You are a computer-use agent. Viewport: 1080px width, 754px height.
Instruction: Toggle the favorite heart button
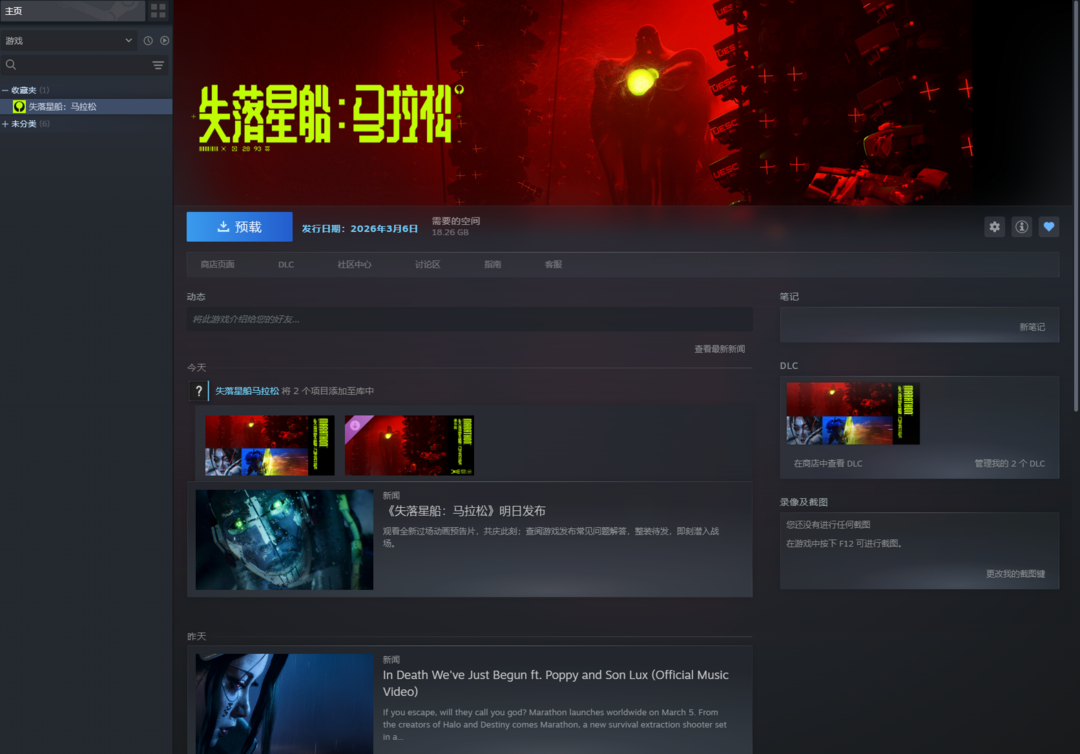click(x=1048, y=227)
